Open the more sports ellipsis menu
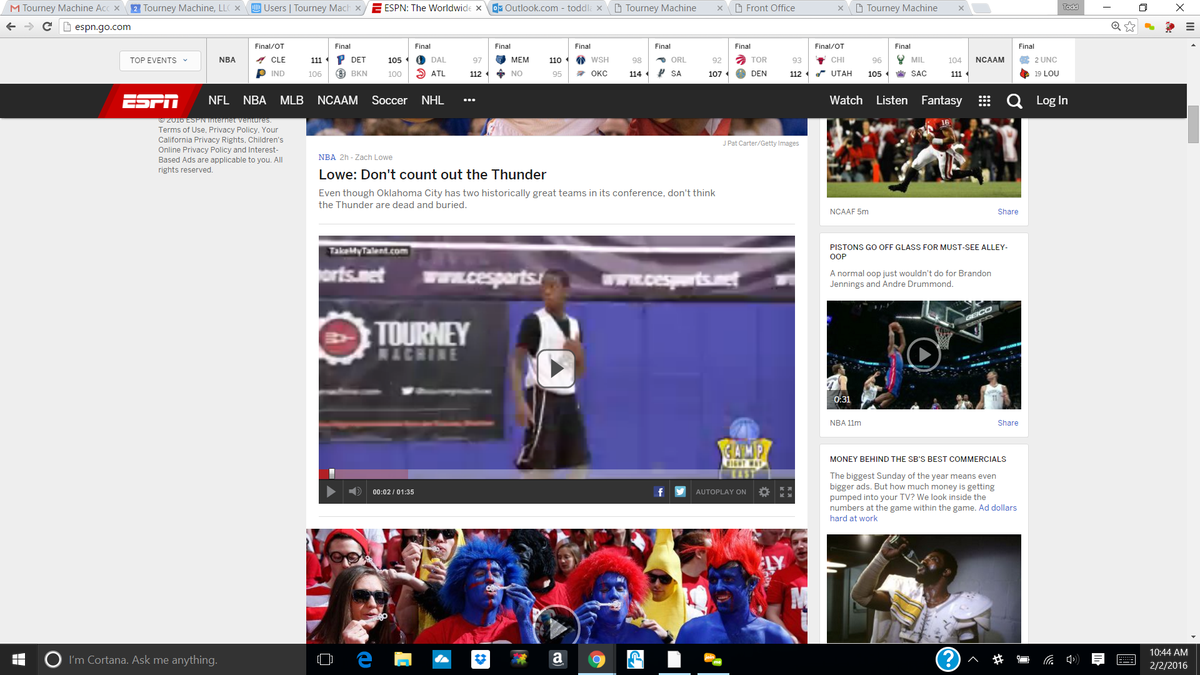The height and width of the screenshot is (675, 1200). tap(469, 100)
